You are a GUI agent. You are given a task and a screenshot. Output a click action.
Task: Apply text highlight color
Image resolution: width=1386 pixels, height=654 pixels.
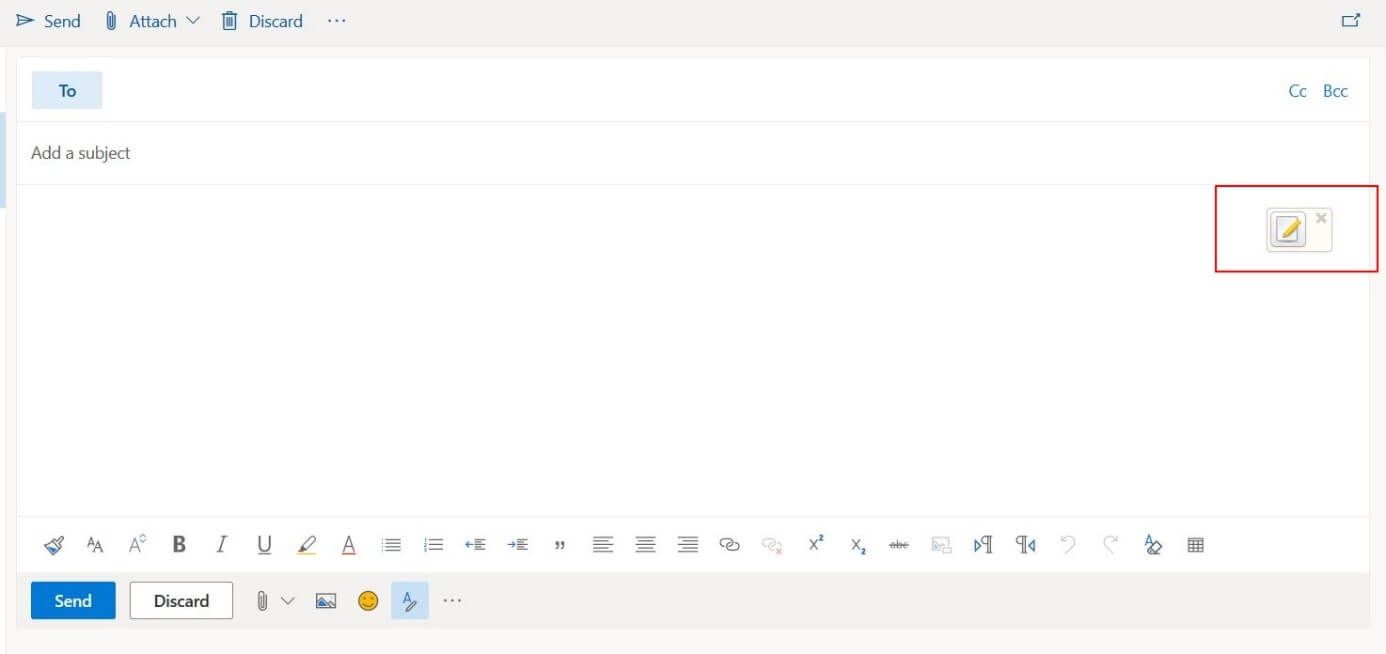307,545
